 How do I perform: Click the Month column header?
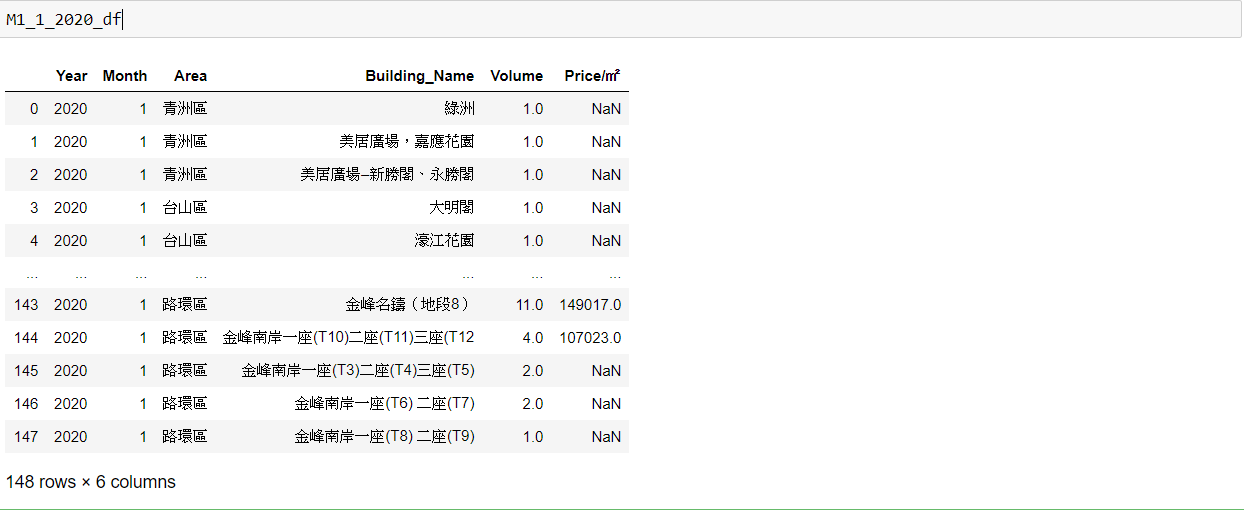tap(125, 76)
